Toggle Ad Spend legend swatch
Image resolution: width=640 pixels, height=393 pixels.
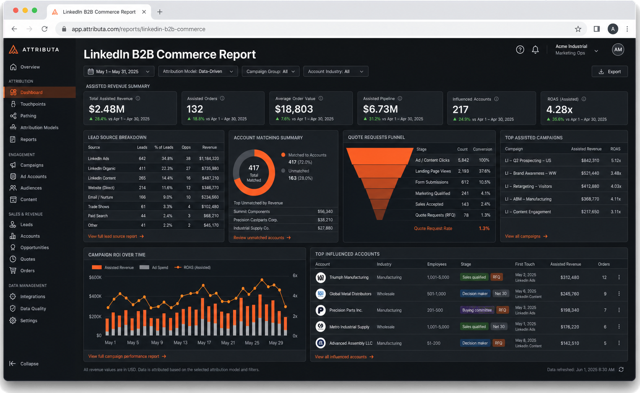tap(144, 267)
